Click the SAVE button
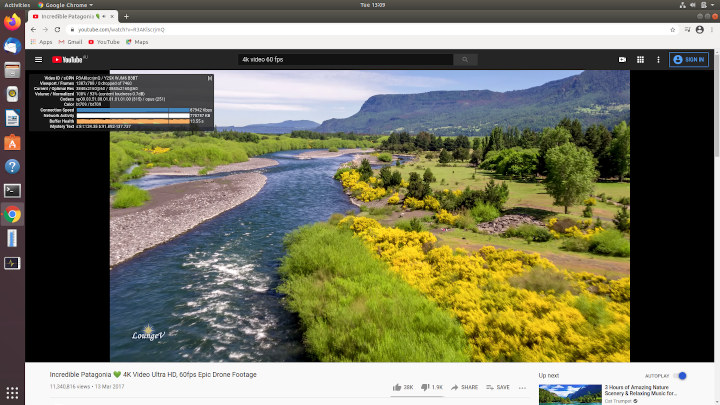The height and width of the screenshot is (405, 720). [x=498, y=388]
